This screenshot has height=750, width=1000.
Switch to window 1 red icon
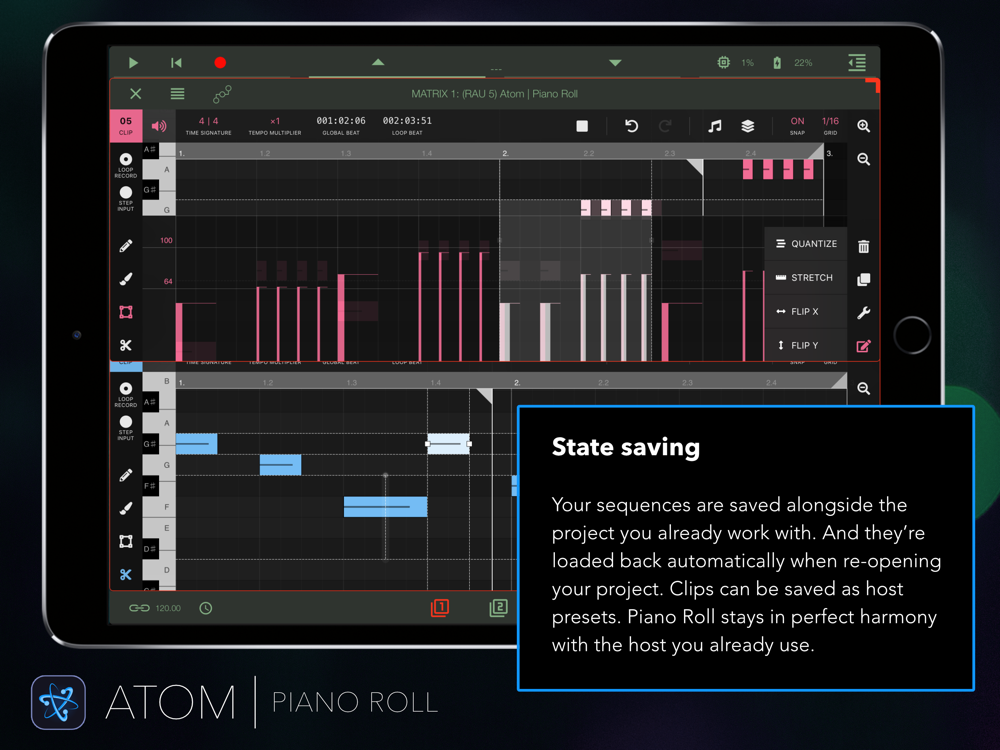pyautogui.click(x=440, y=608)
